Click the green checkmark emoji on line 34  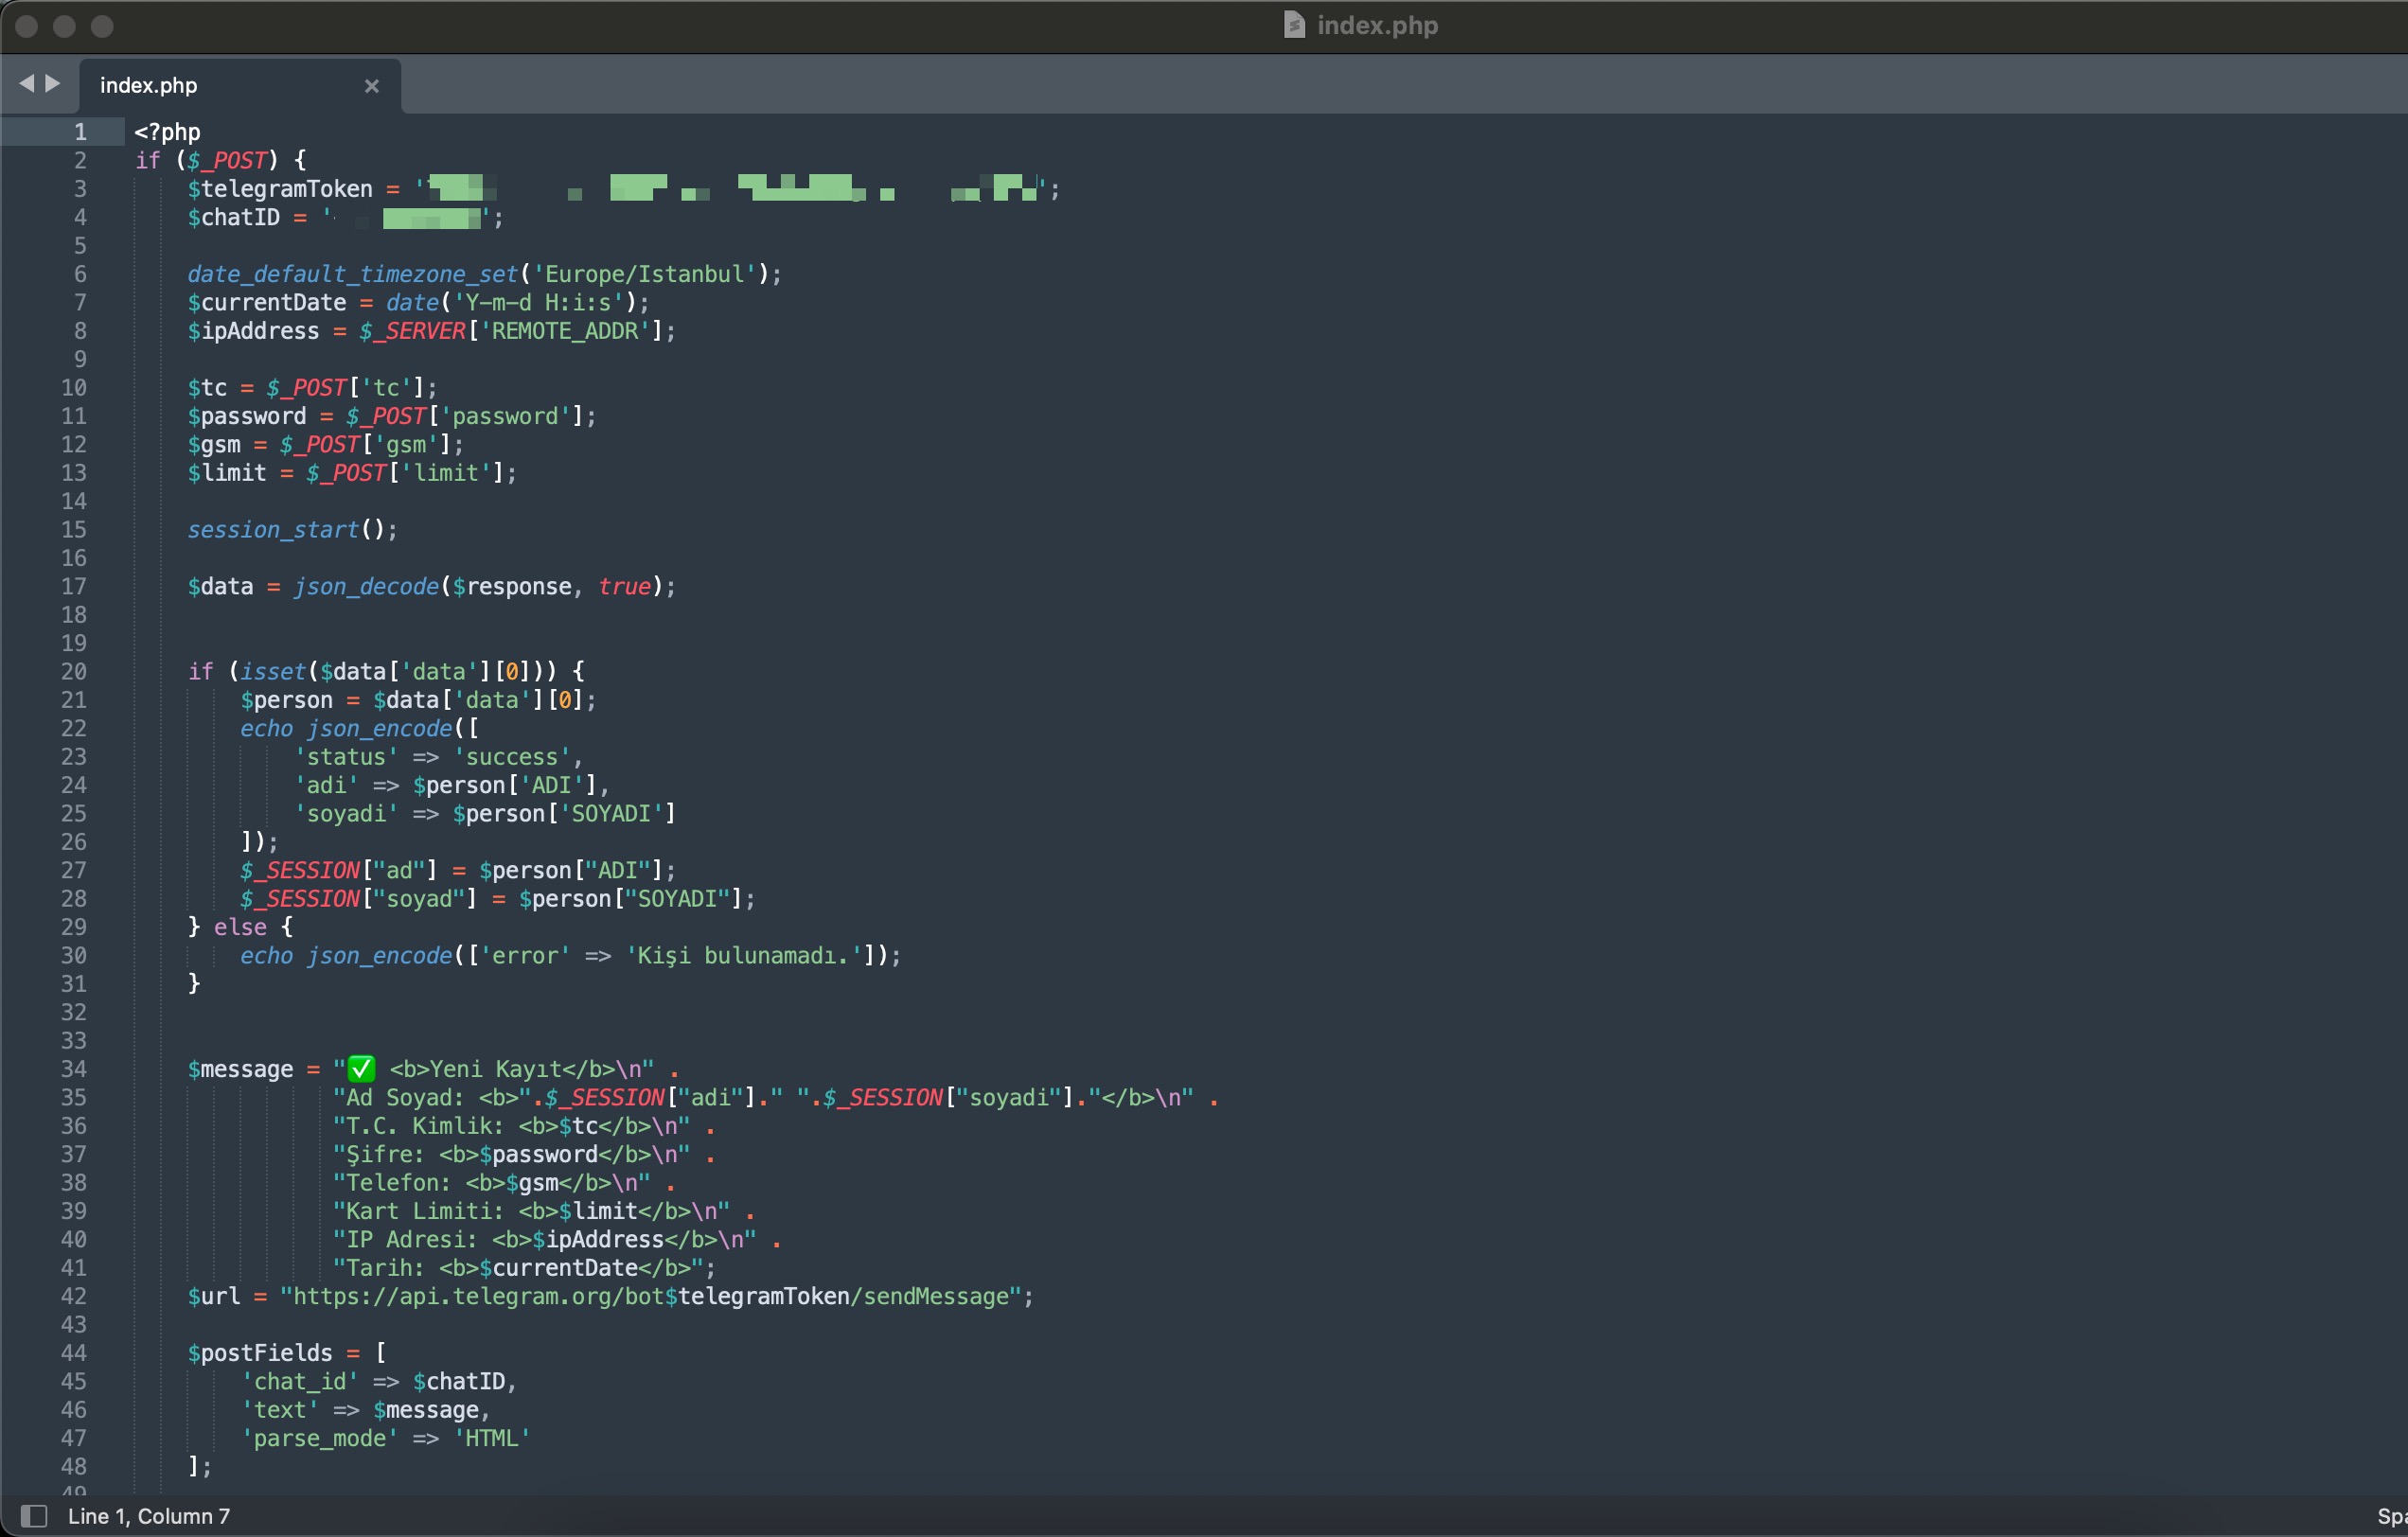[361, 1069]
